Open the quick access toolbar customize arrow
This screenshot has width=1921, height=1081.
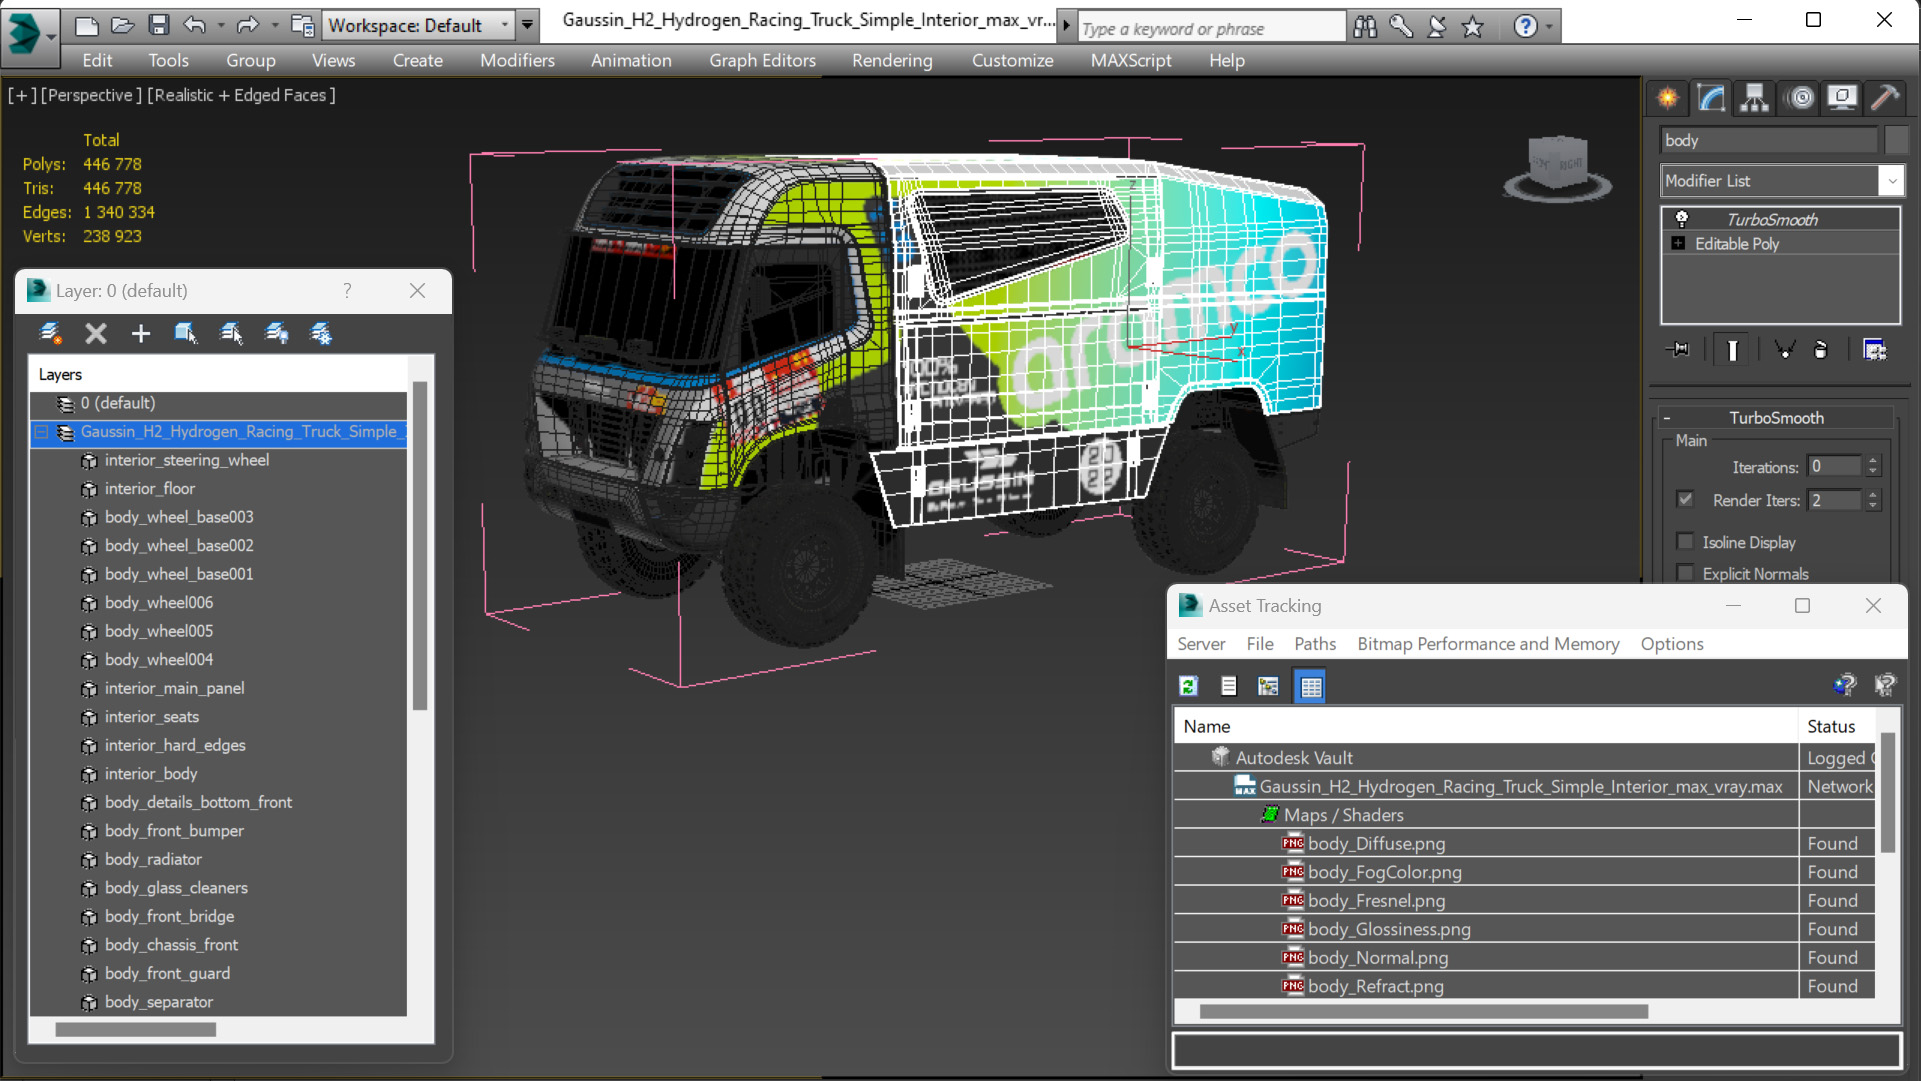coord(527,25)
